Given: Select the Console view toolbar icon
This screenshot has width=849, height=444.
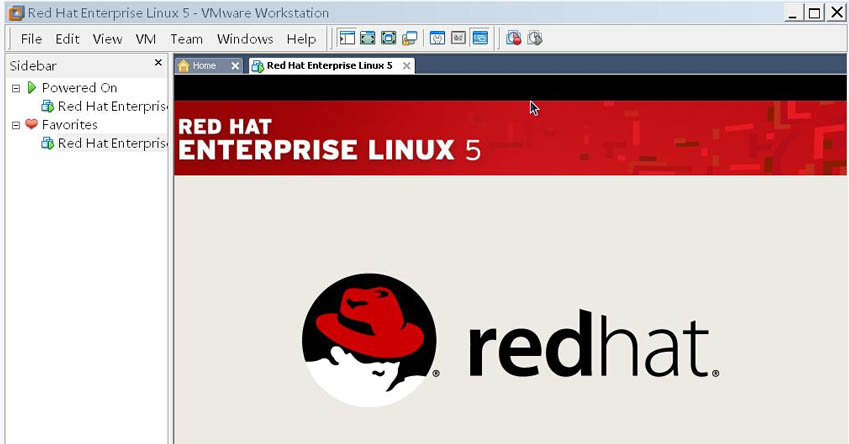Looking at the screenshot, I should [480, 38].
